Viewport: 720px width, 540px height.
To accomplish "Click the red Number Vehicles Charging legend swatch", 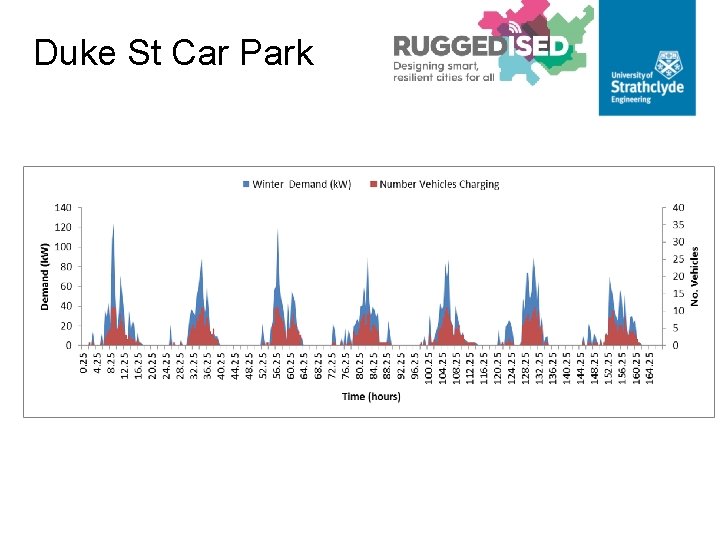I will [373, 184].
